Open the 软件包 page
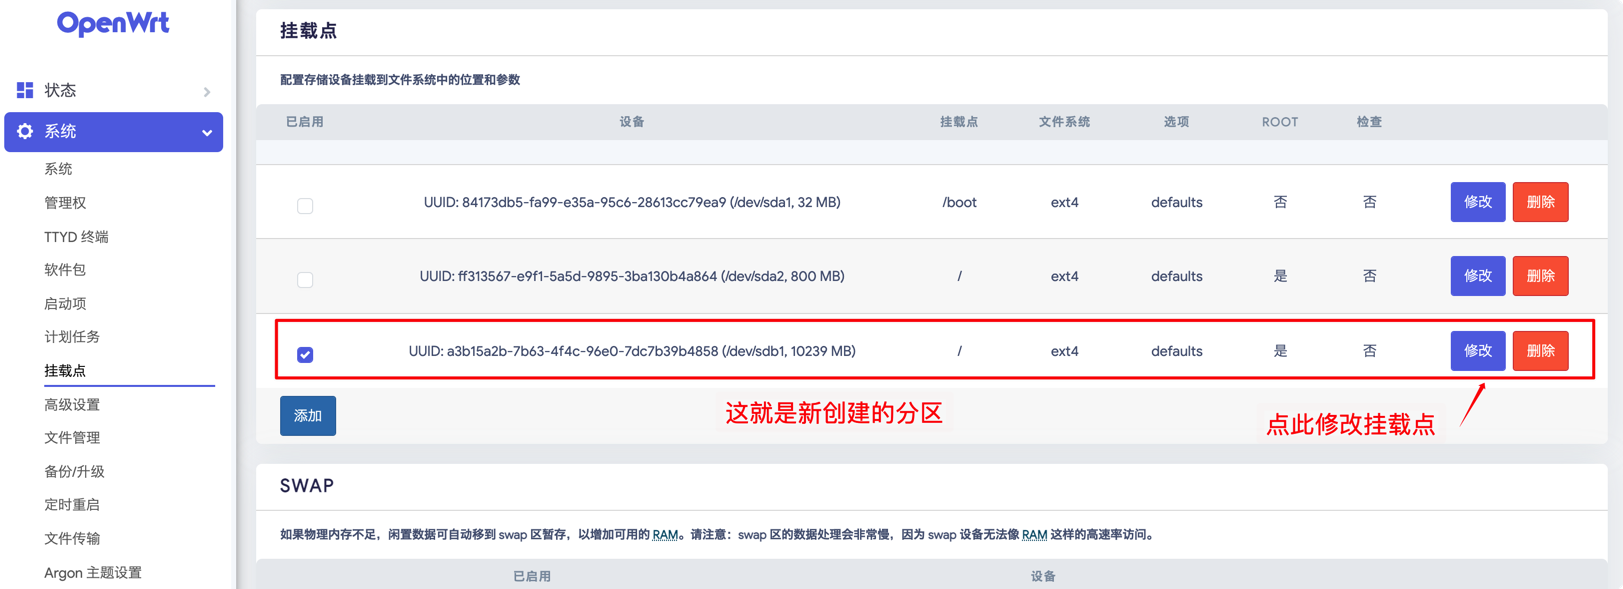Screen dimensions: 1623x589 coord(65,270)
